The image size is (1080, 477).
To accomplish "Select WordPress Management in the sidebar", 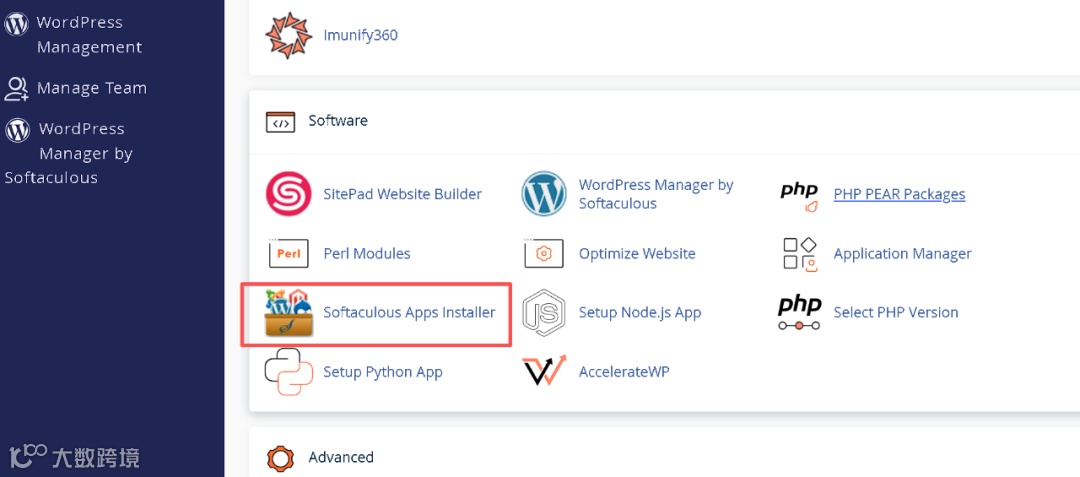I will pos(88,35).
